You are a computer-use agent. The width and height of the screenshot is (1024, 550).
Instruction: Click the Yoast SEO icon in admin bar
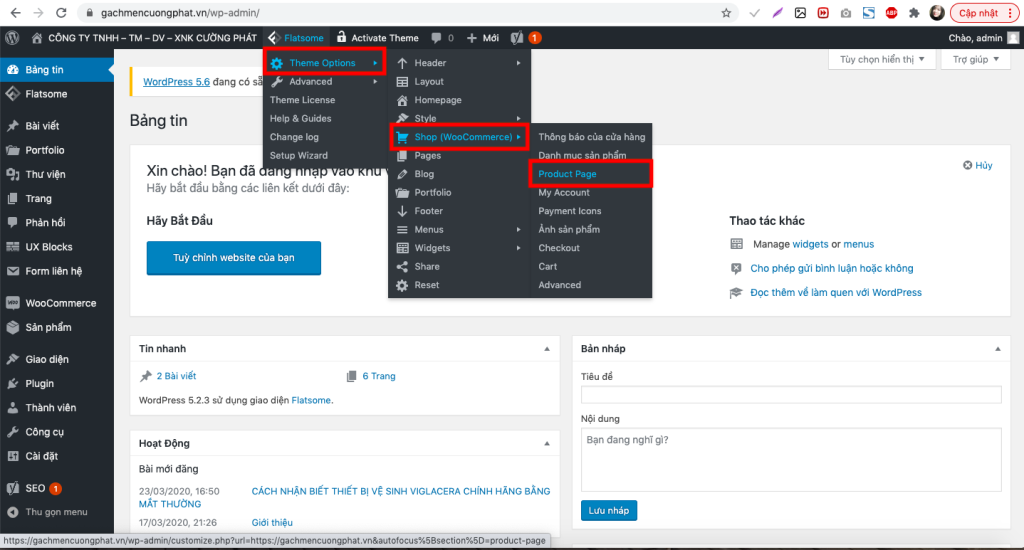[x=517, y=38]
